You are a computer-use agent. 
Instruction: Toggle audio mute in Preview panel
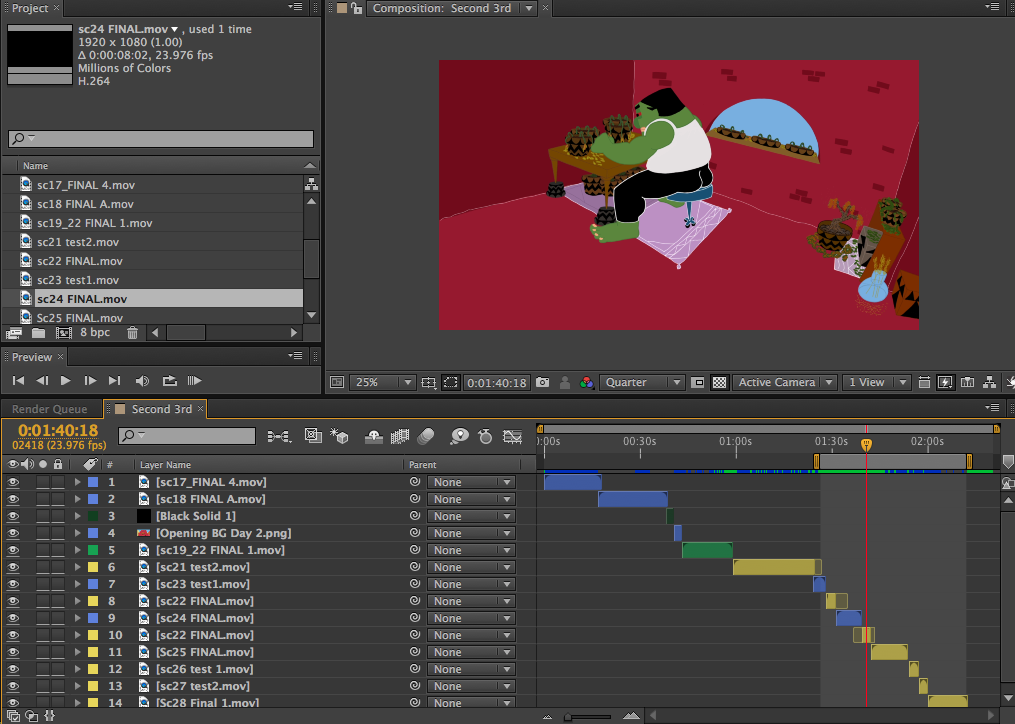(142, 381)
